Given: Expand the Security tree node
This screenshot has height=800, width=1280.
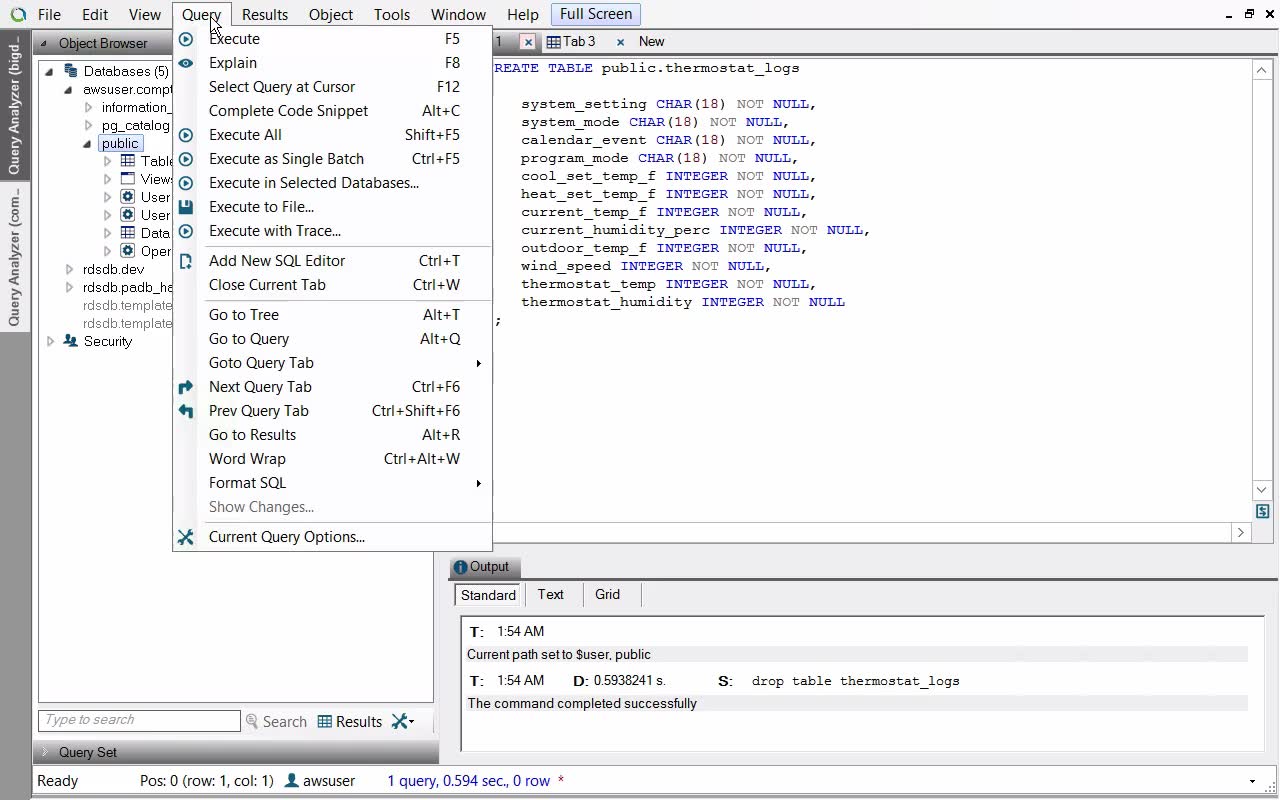Looking at the screenshot, I should pyautogui.click(x=51, y=341).
